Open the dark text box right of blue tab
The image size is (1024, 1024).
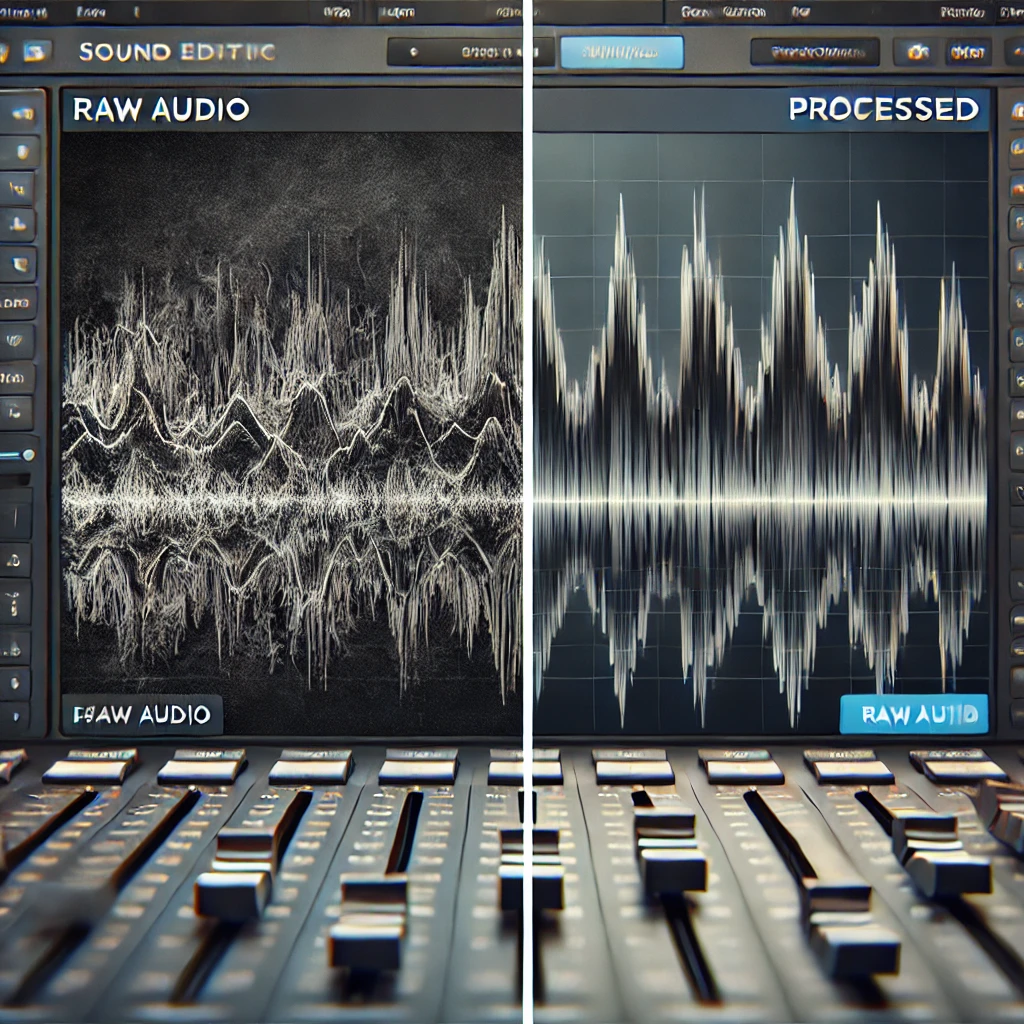pos(814,52)
